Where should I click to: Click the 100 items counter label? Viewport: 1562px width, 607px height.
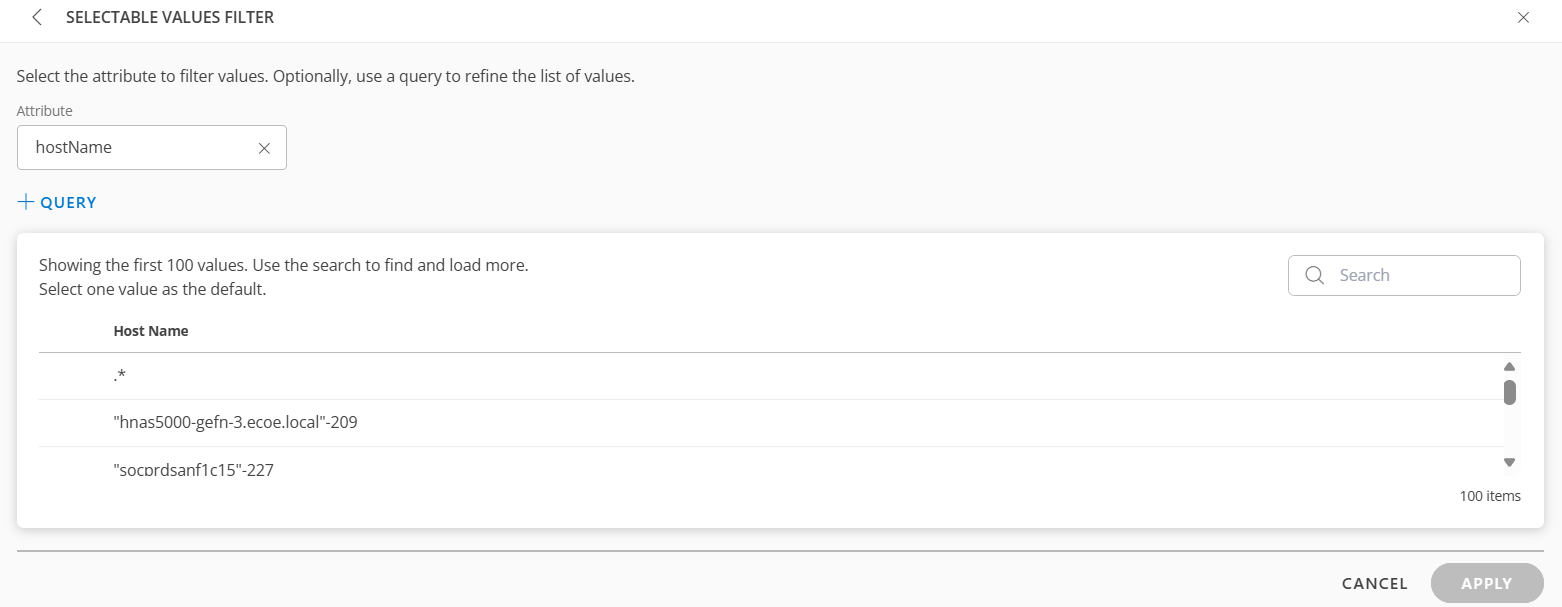click(1489, 495)
